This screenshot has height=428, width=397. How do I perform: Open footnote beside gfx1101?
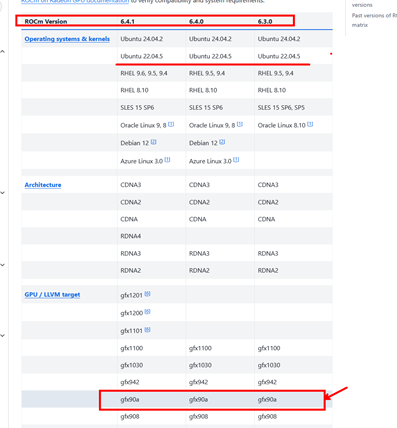tap(148, 330)
